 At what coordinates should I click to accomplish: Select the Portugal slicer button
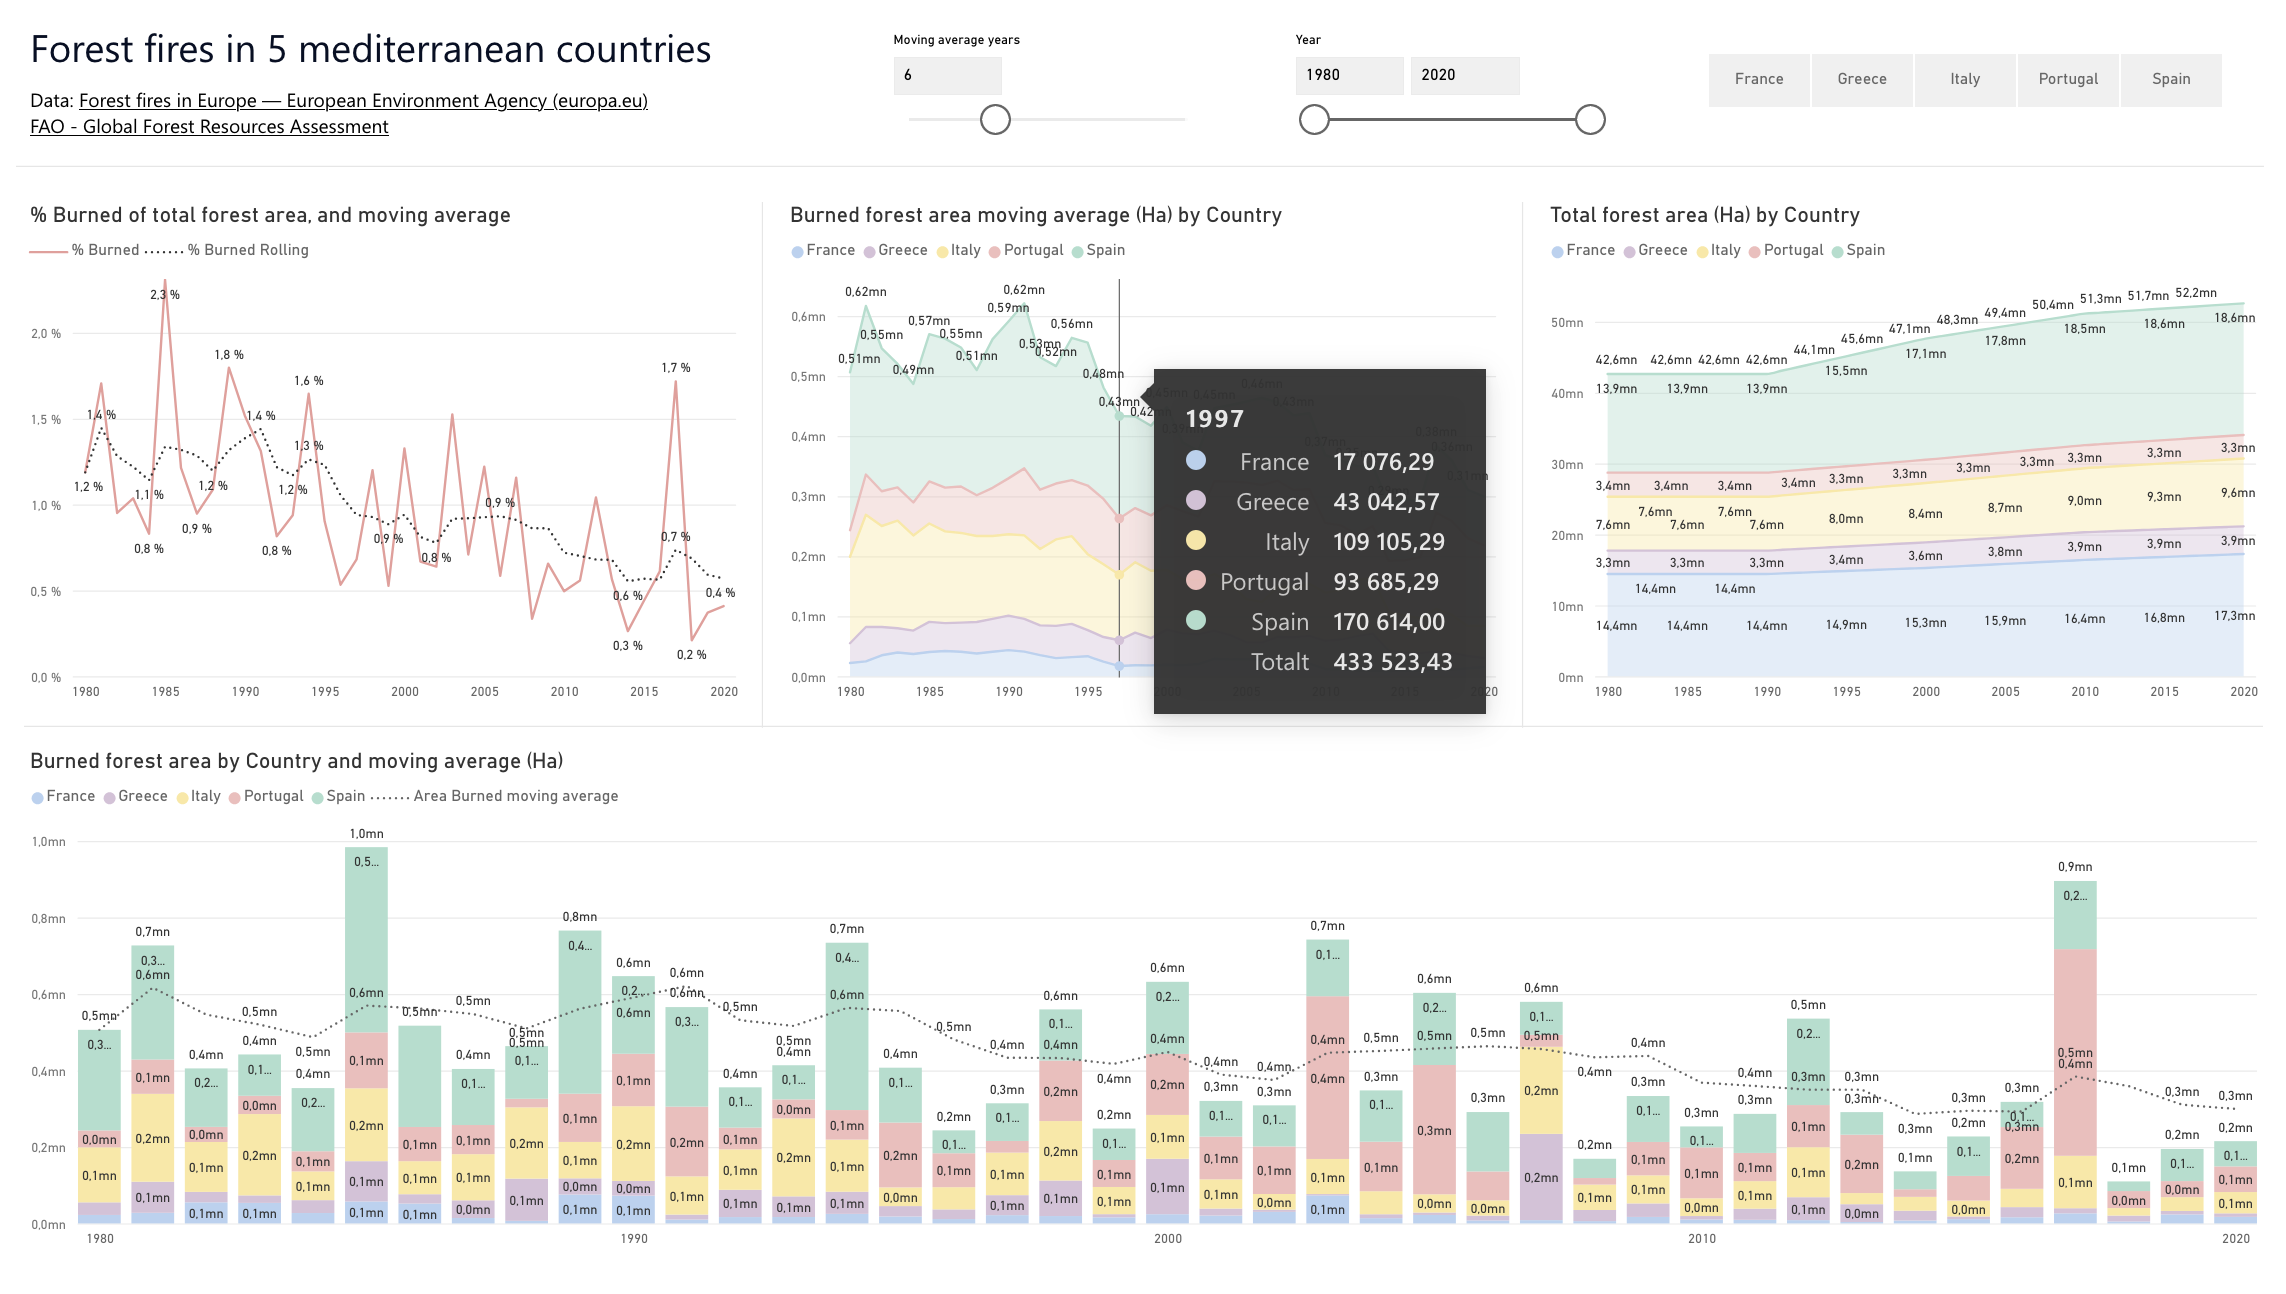tap(2068, 79)
